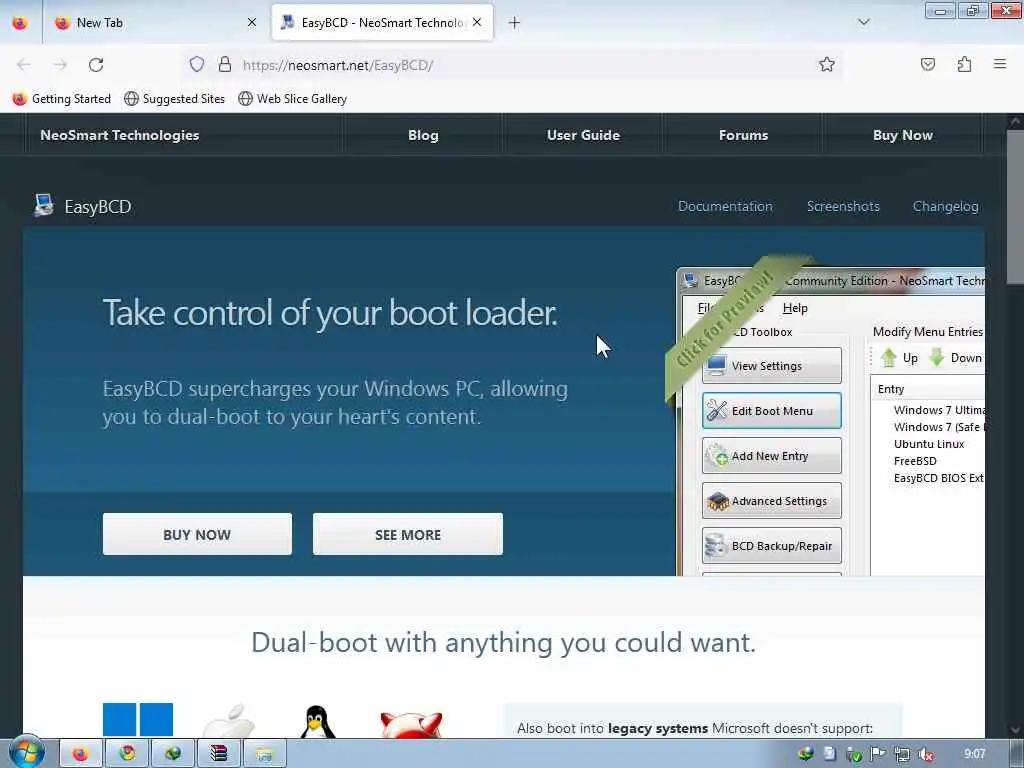Open NeoSmart Technologies home link
This screenshot has width=1024, height=768.
point(120,135)
